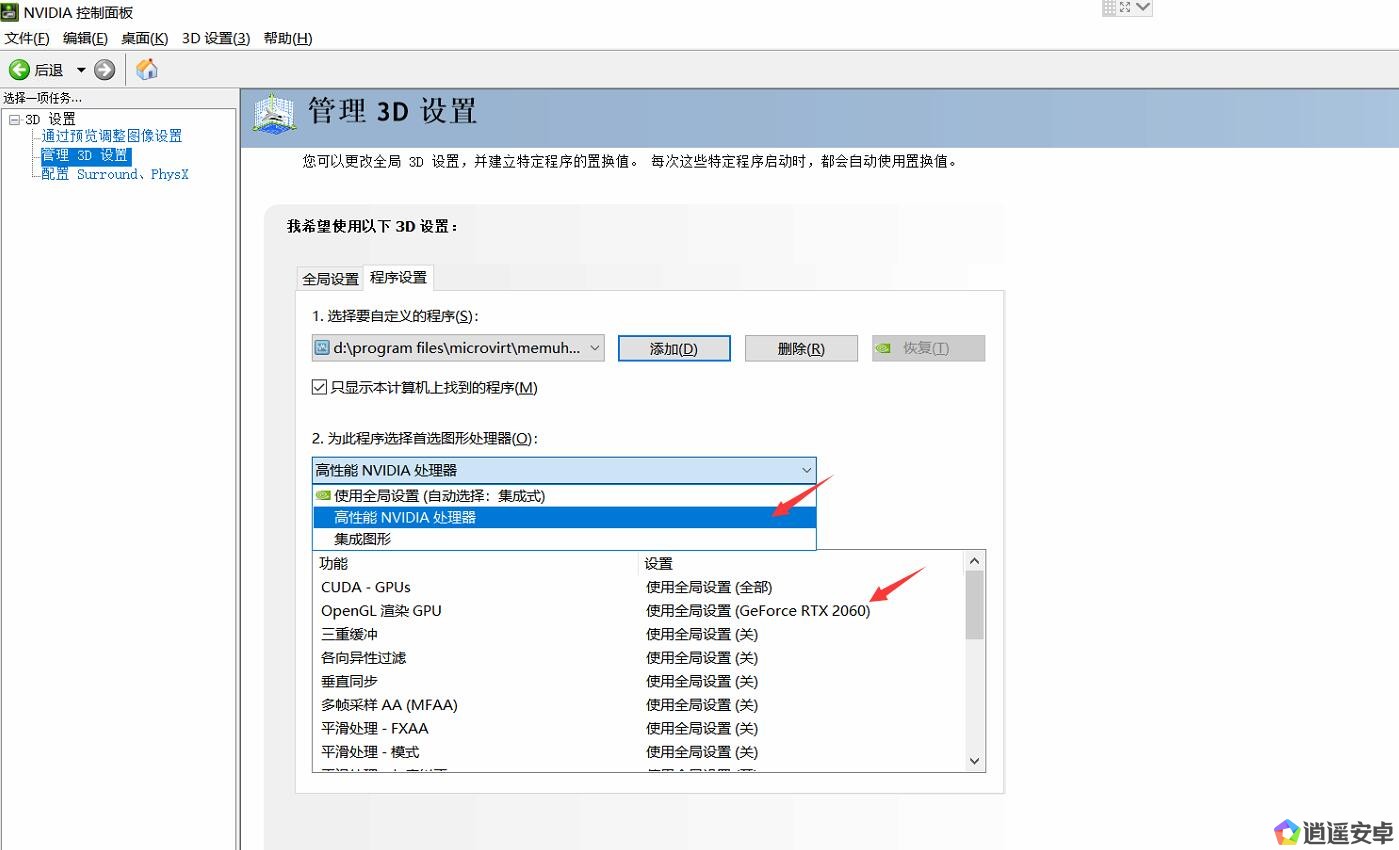Collapse the preferred graphics processor dropdown
The width and height of the screenshot is (1399, 850).
click(x=806, y=470)
